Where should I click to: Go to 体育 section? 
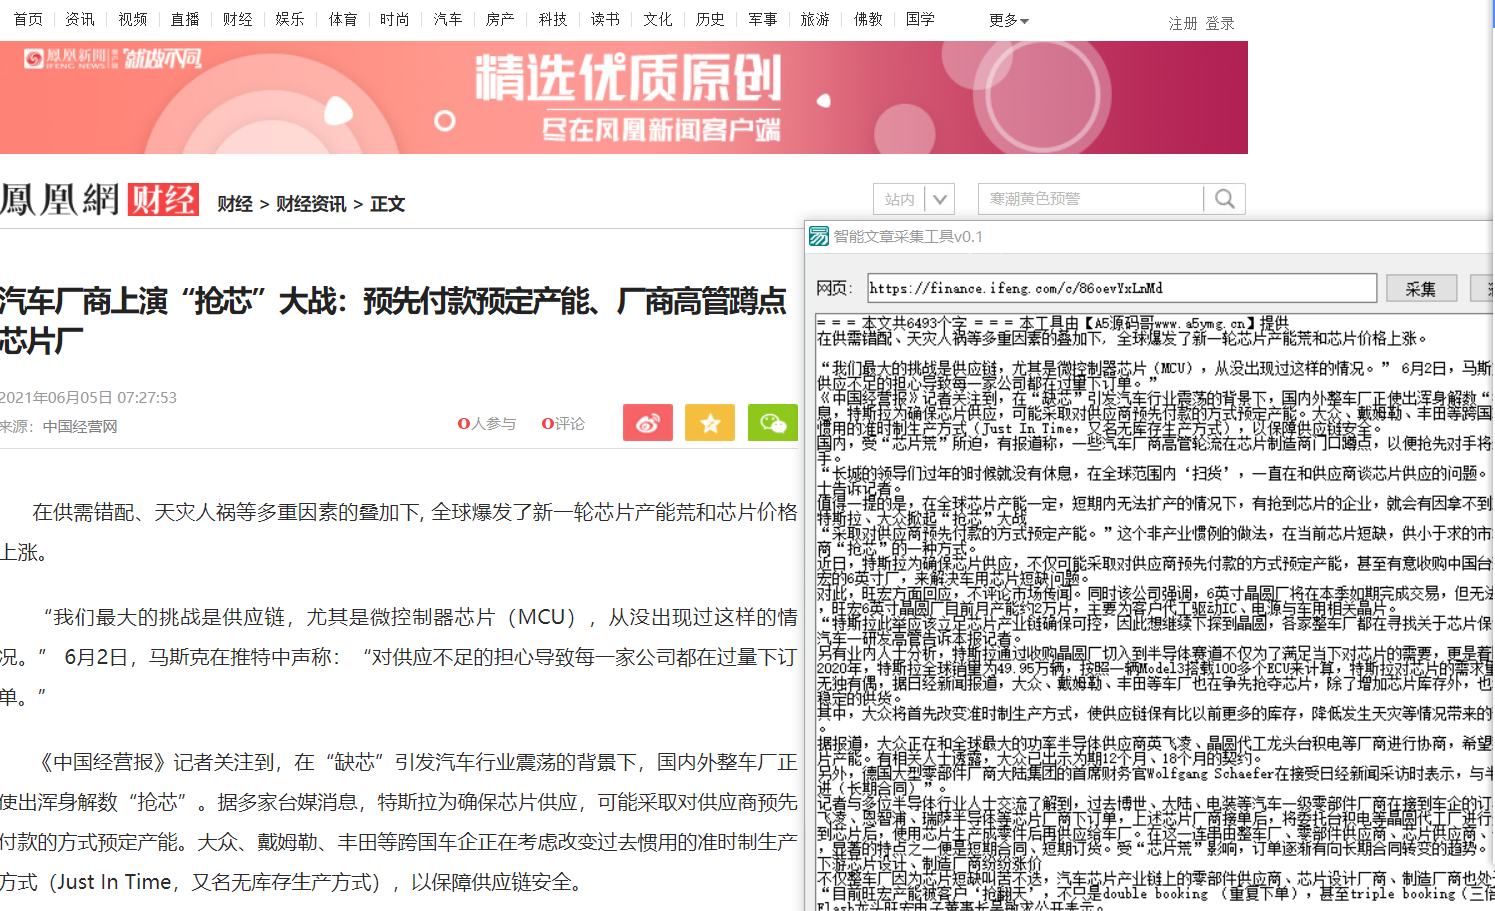click(343, 19)
